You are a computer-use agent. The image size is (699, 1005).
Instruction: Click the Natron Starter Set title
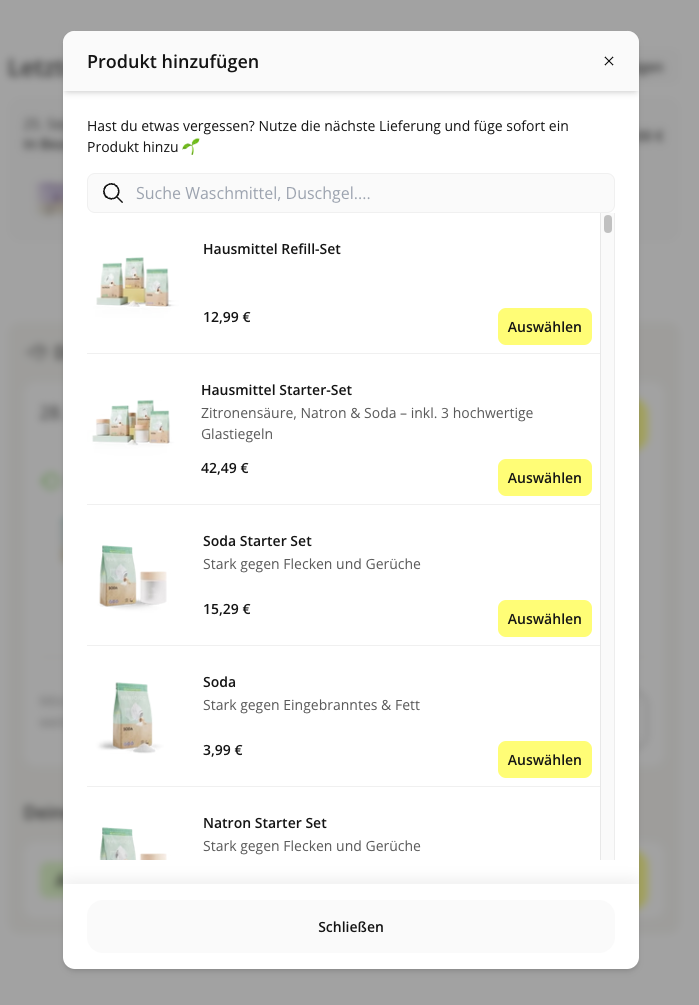pyautogui.click(x=265, y=823)
